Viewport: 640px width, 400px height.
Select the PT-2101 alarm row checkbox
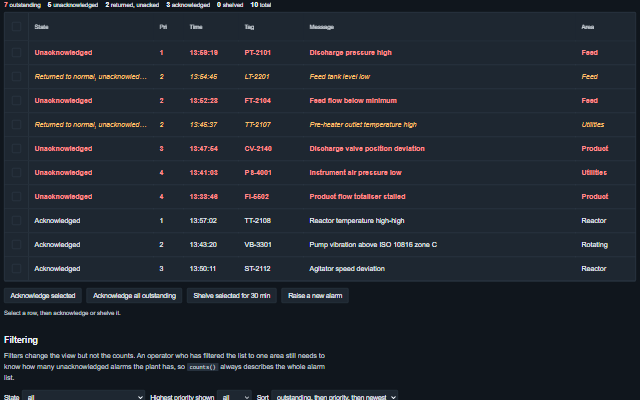point(16,53)
